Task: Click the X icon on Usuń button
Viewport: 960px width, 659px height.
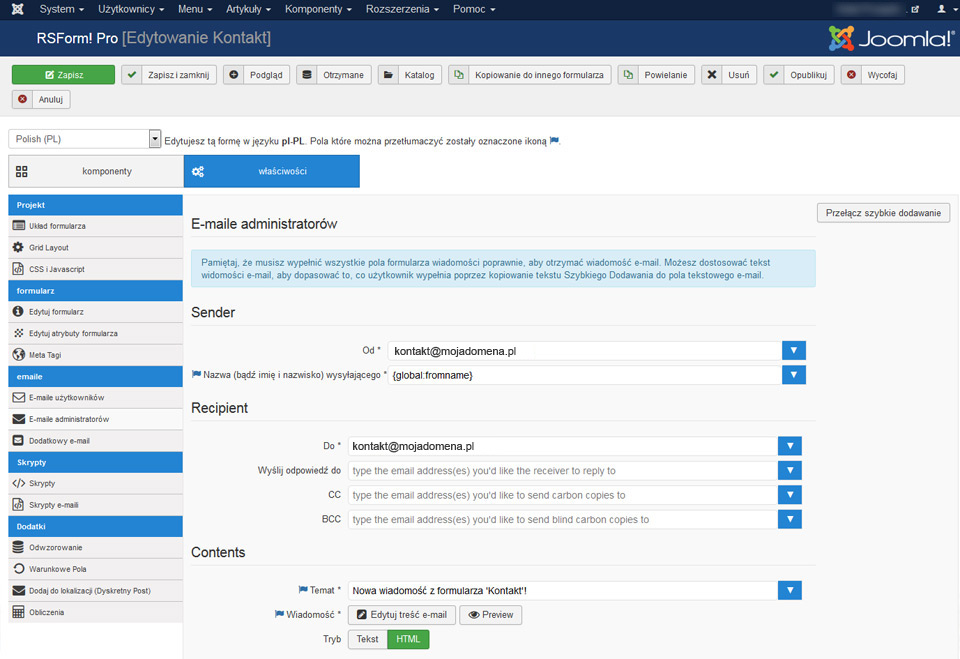Action: click(x=711, y=75)
